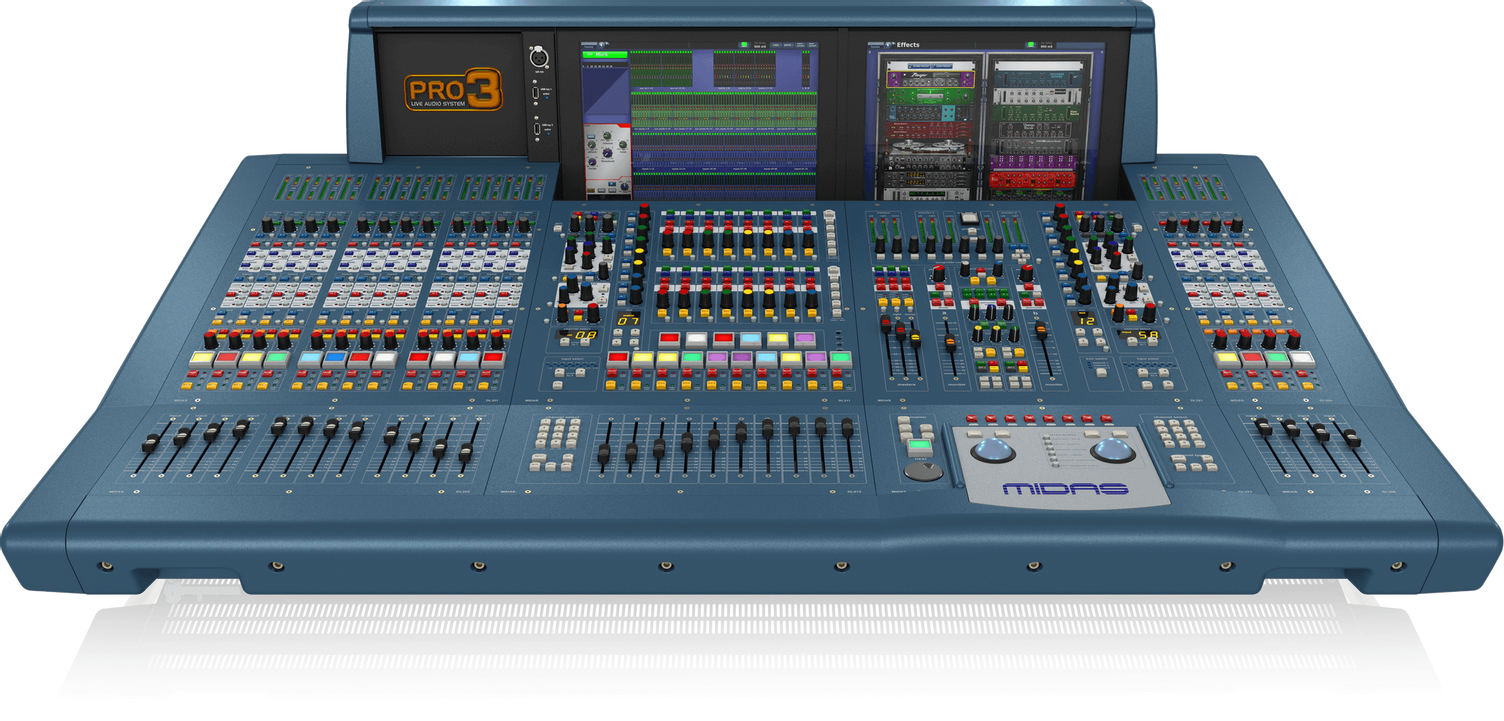1504x721 pixels.
Task: Select the green highlighted Mixes header on left screen
Action: coord(604,54)
